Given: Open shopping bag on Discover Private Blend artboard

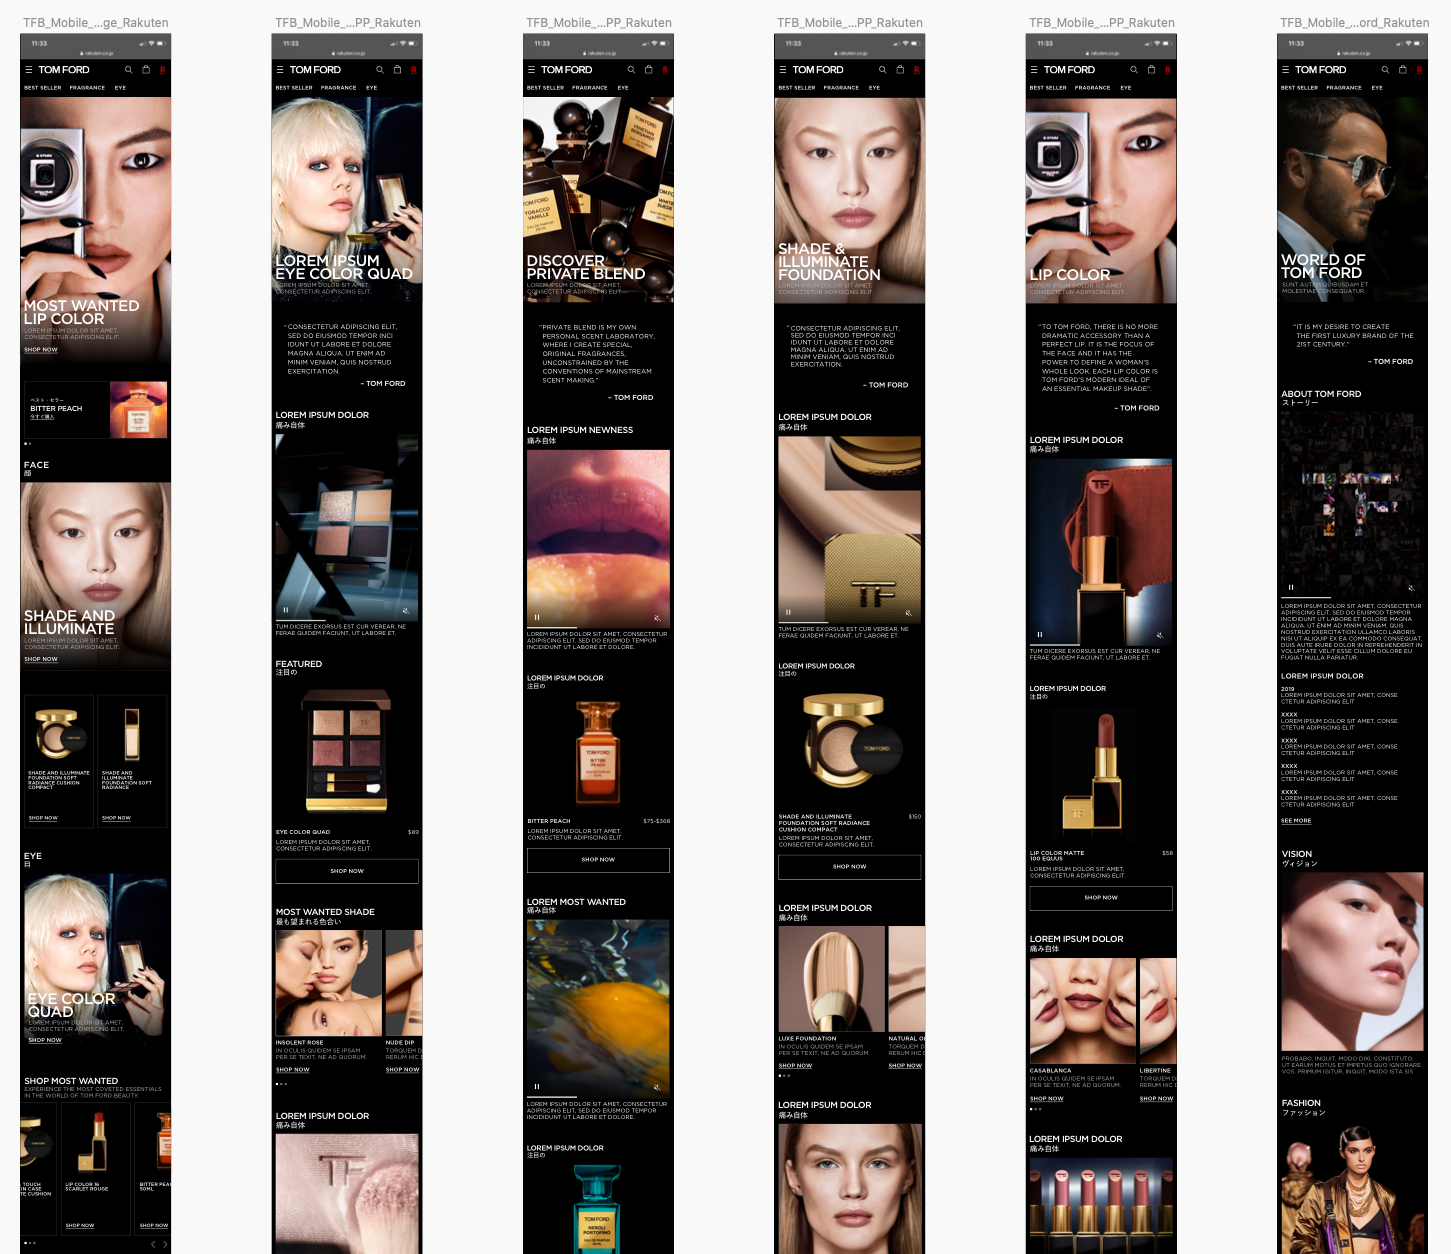Looking at the screenshot, I should 648,70.
